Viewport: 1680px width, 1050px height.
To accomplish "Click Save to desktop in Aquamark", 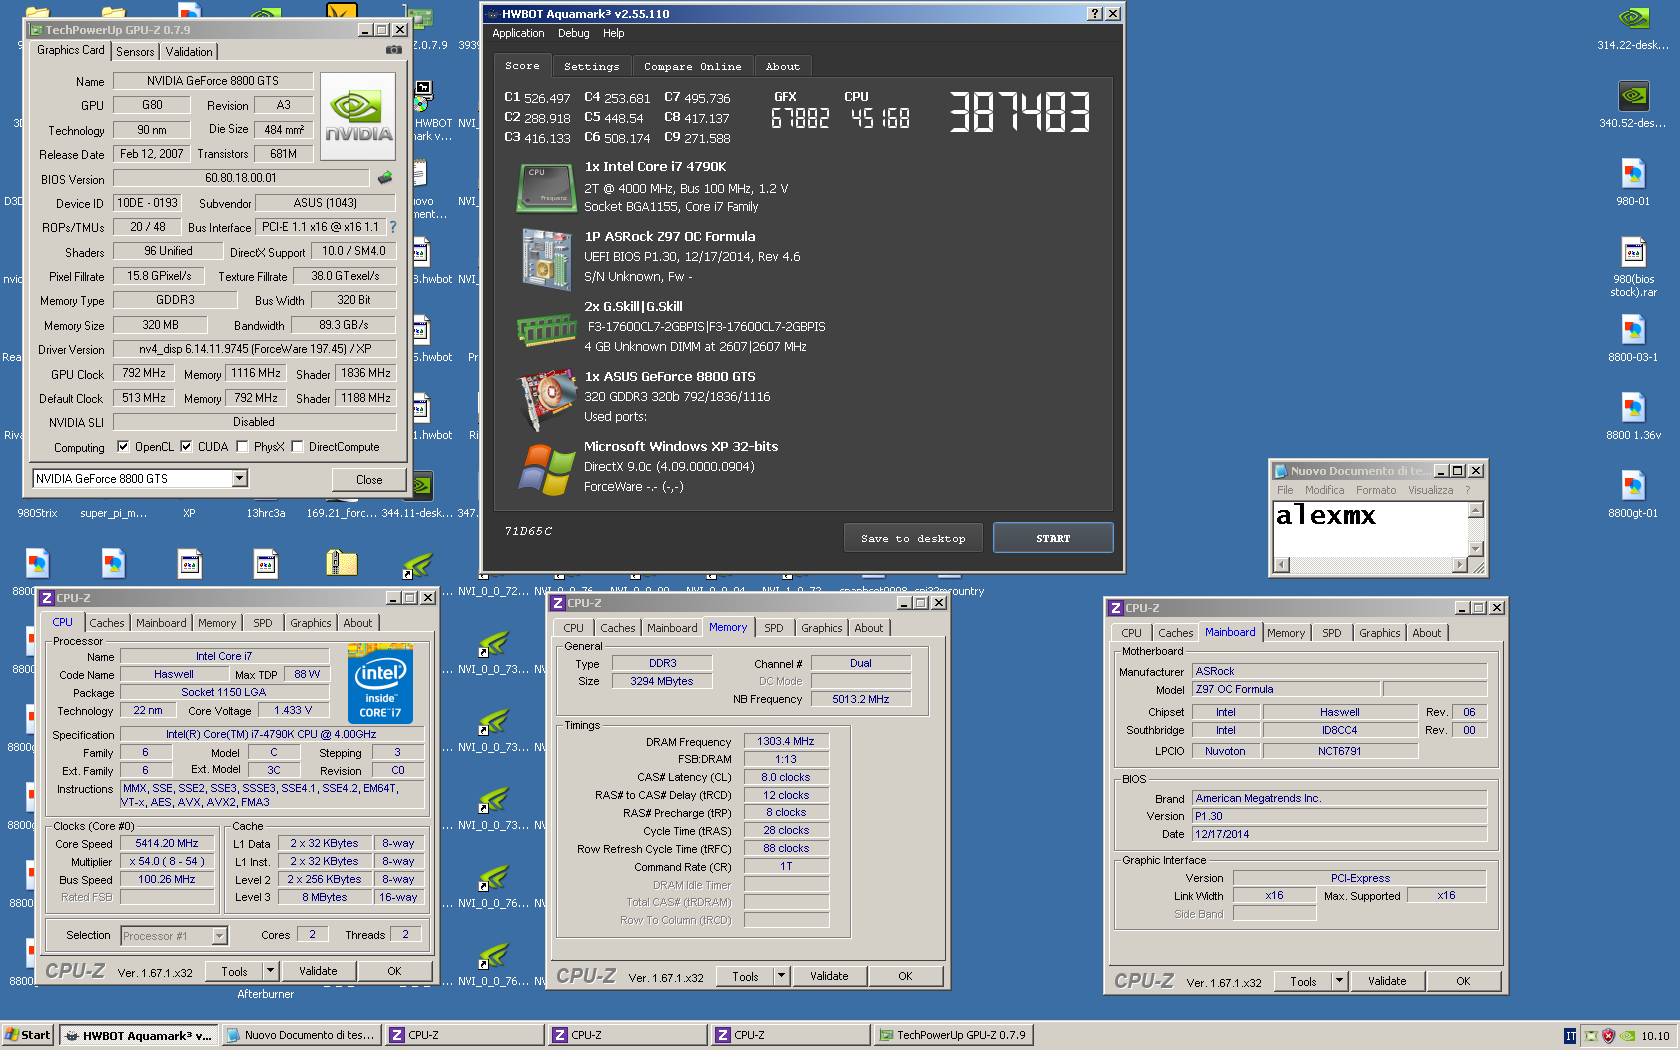I will coord(913,538).
